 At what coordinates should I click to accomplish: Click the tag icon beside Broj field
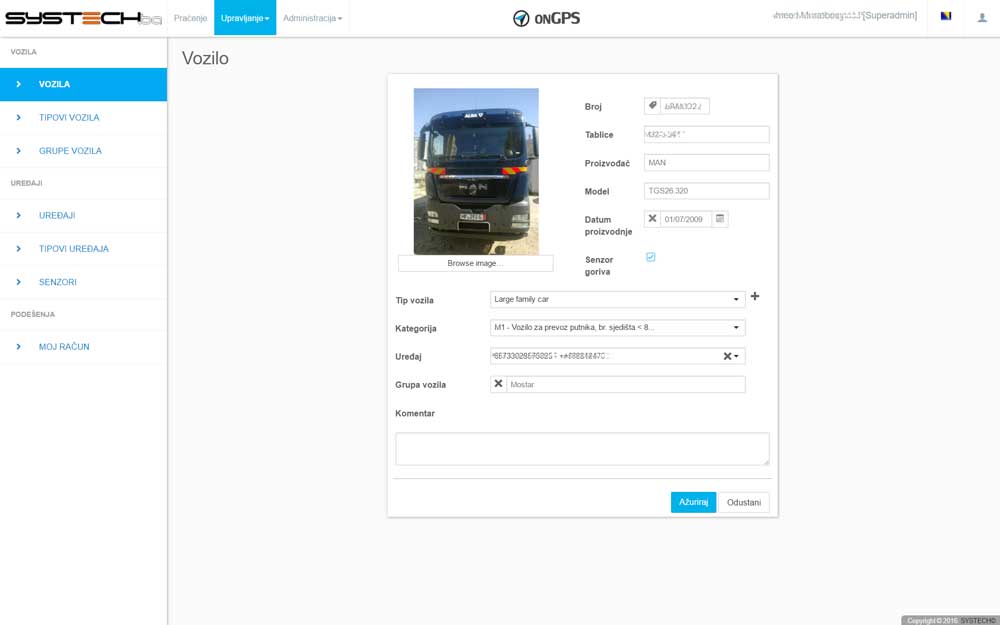coord(652,106)
